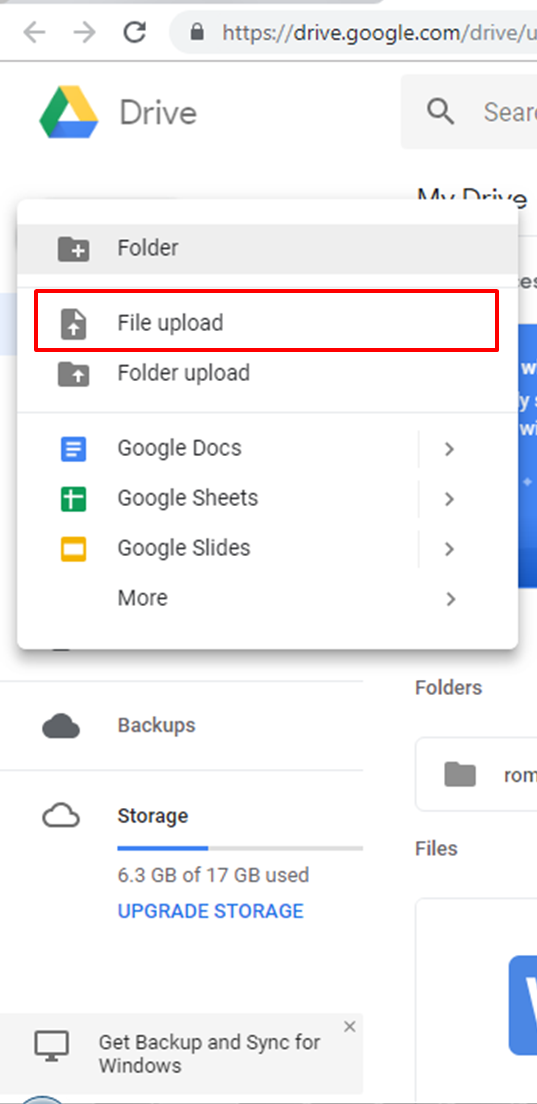This screenshot has width=537, height=1104.
Task: Click the Google Slides icon
Action: pos(73,548)
